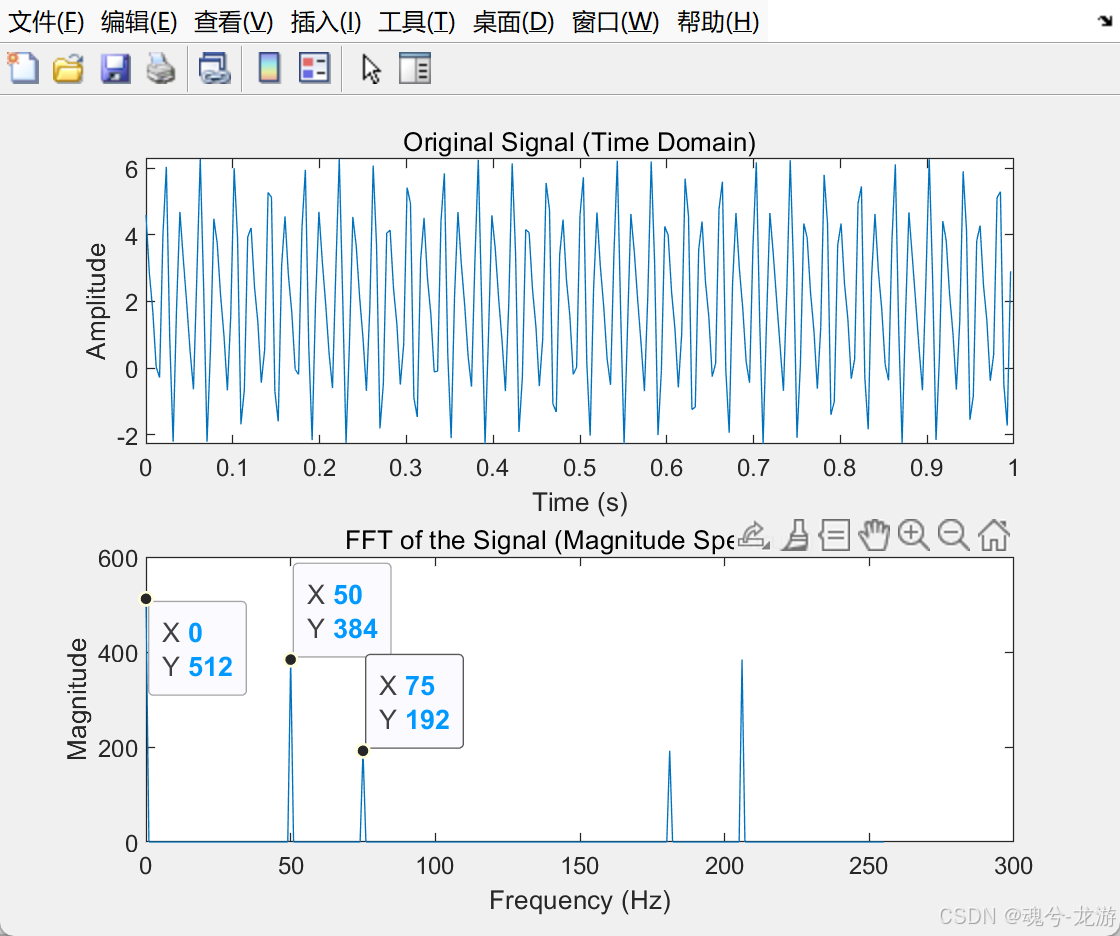
Task: Open the 工具(T) menu
Action: click(416, 22)
